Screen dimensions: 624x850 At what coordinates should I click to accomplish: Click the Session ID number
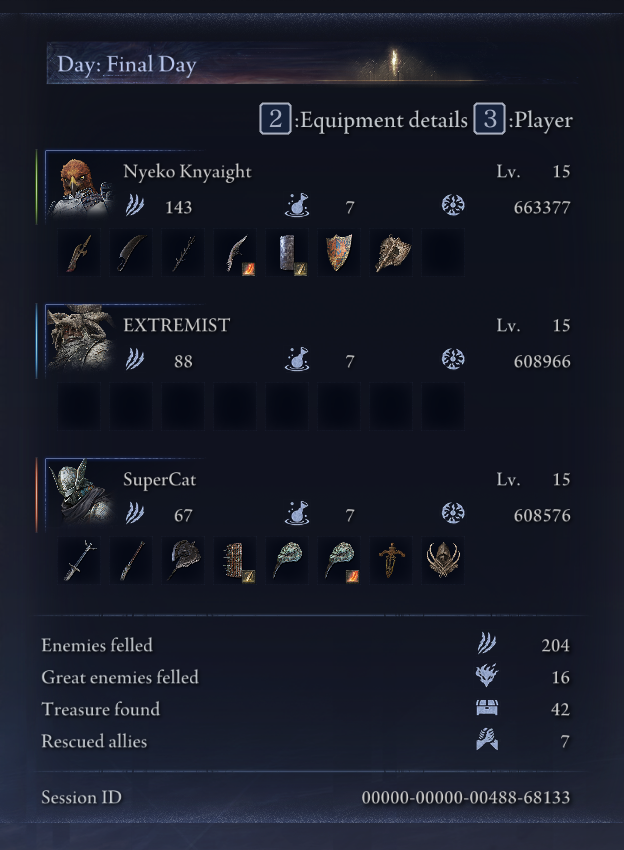466,797
